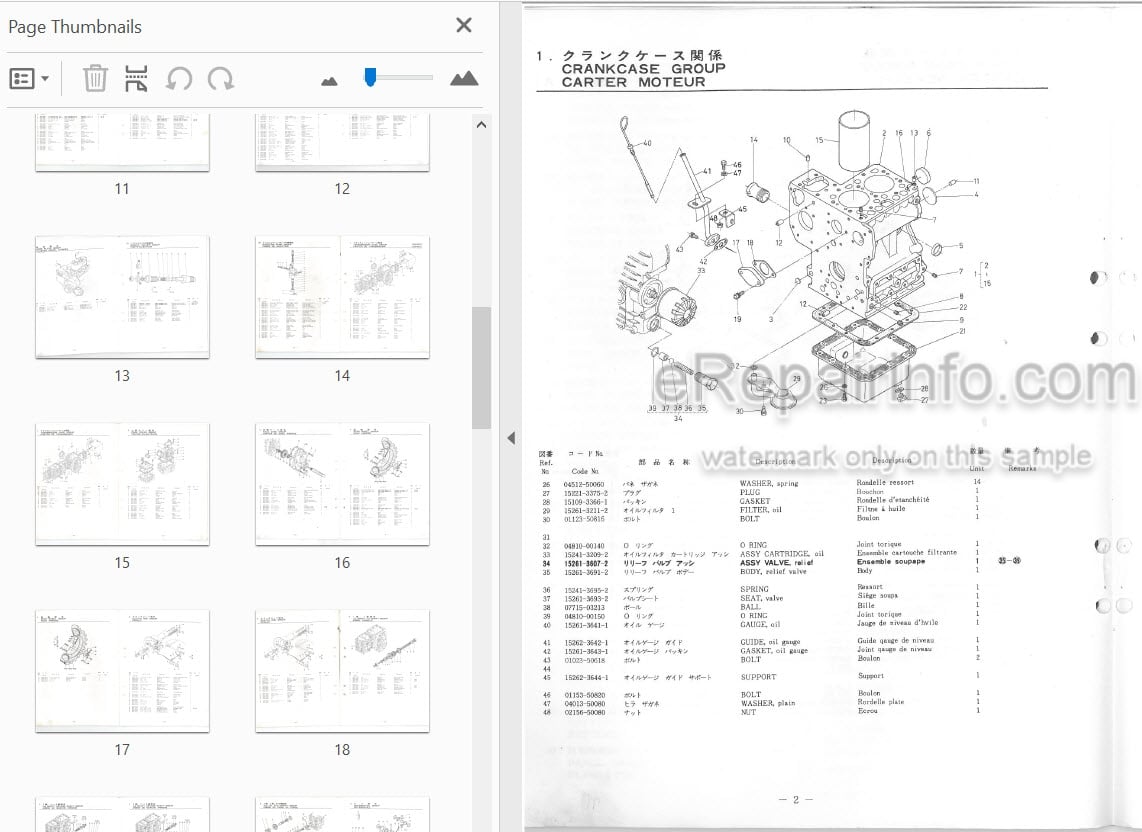
Task: Delete selected pages with trash icon
Action: pyautogui.click(x=95, y=78)
